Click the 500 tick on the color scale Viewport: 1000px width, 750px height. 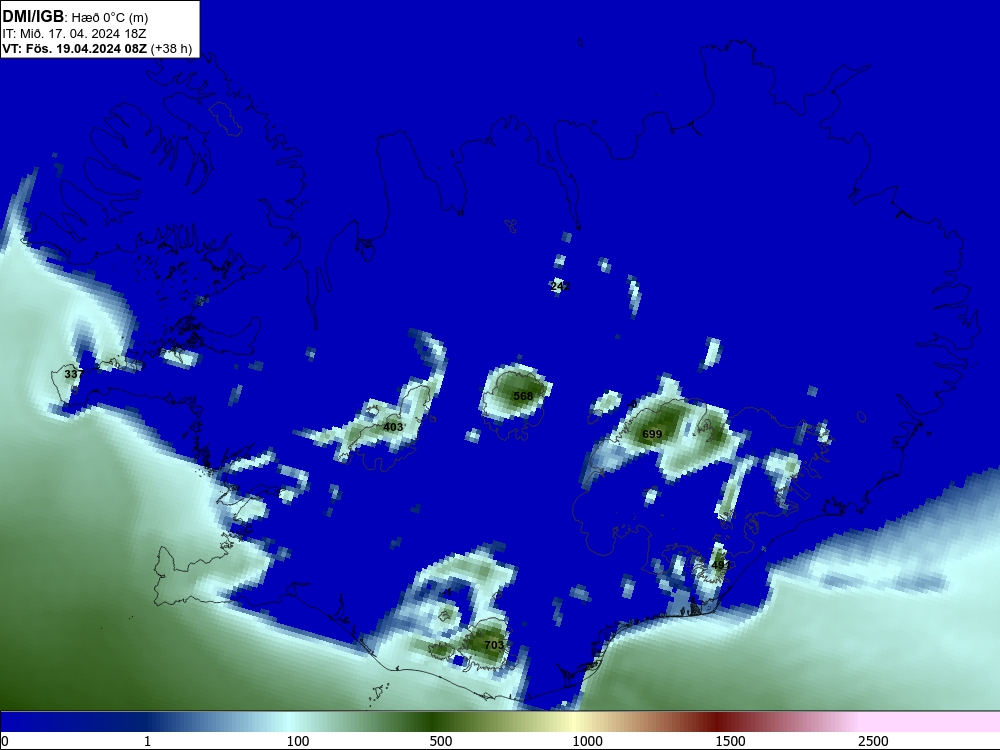(x=441, y=741)
